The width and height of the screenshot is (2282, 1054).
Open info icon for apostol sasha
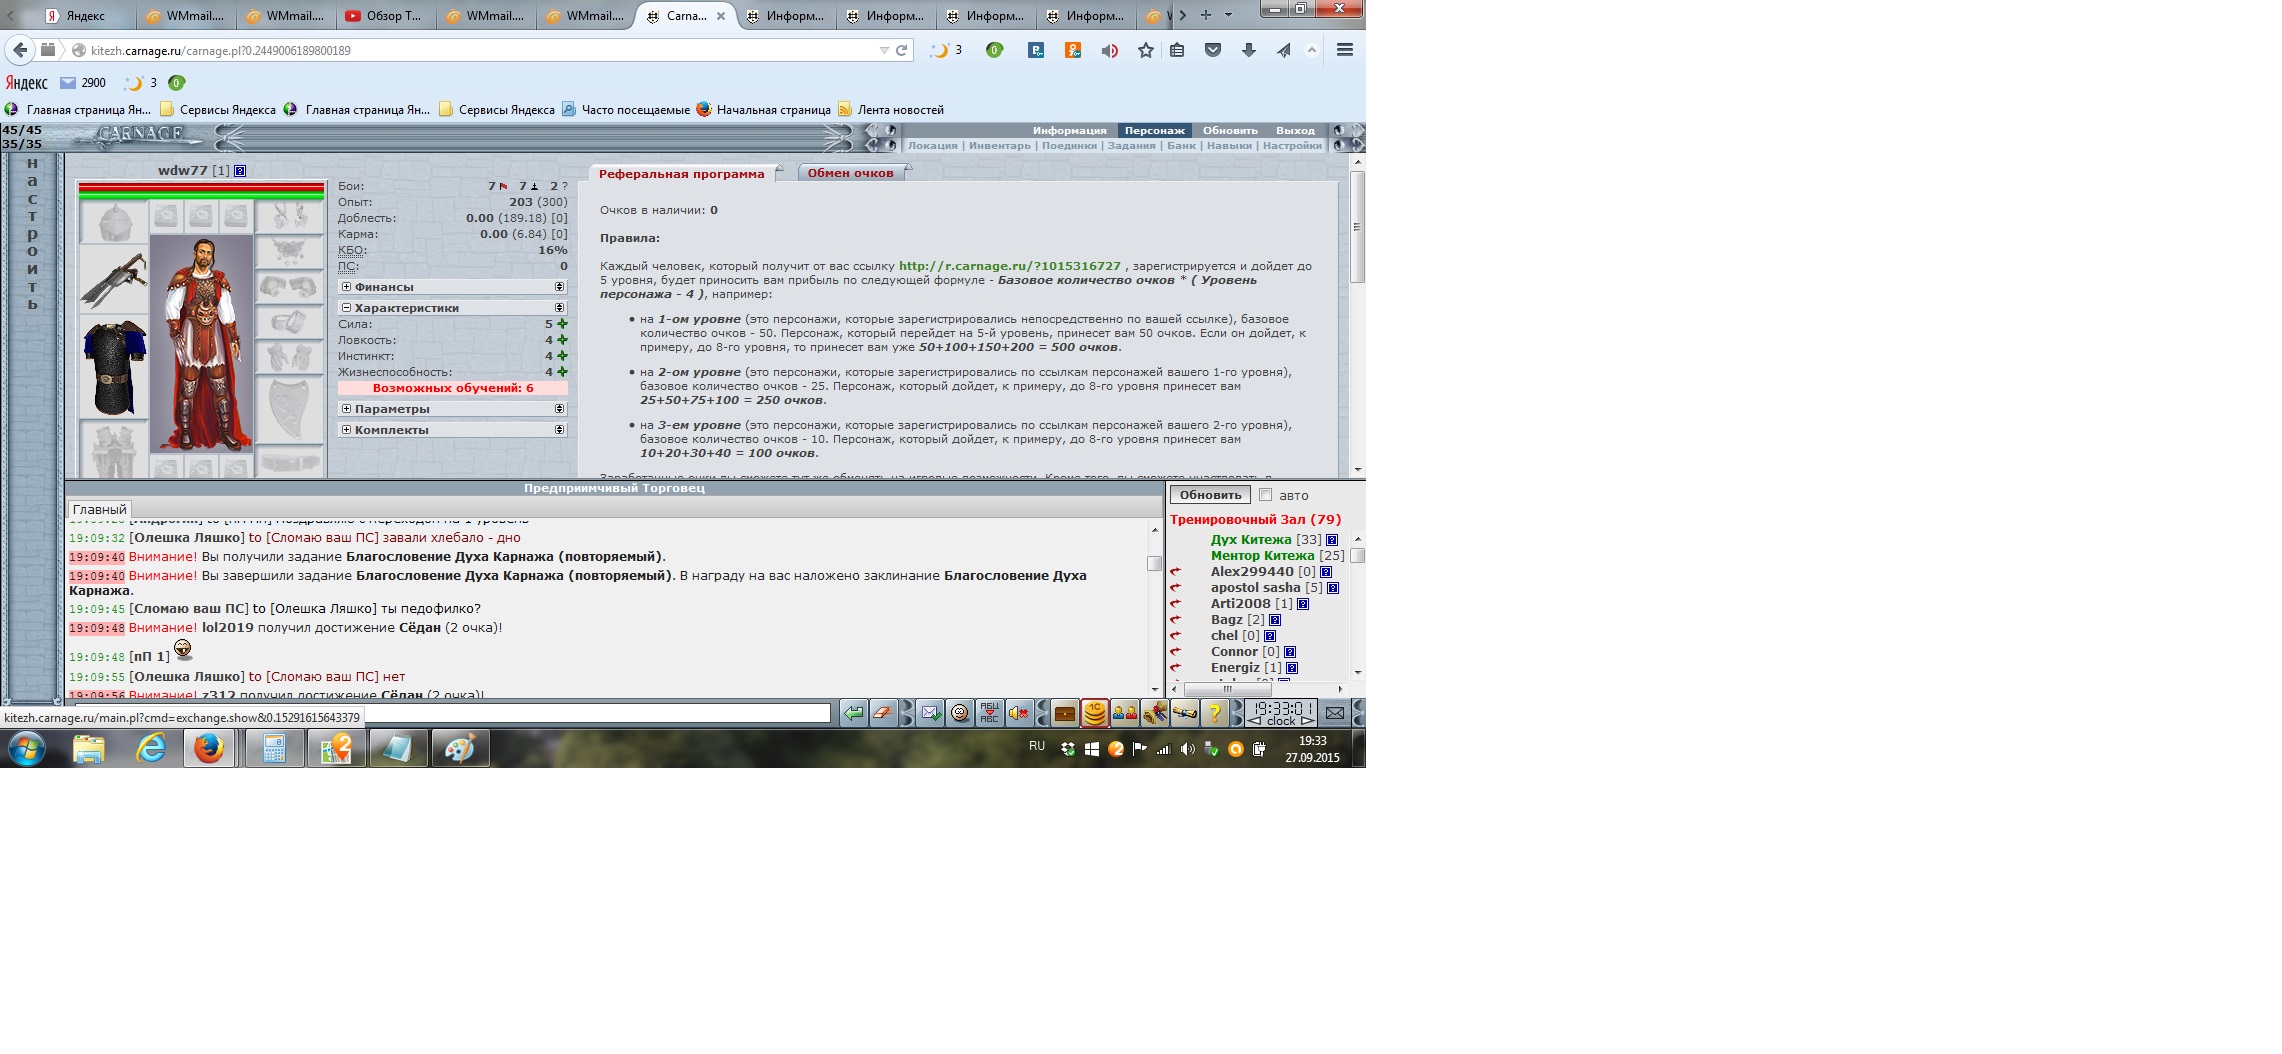[x=1333, y=588]
